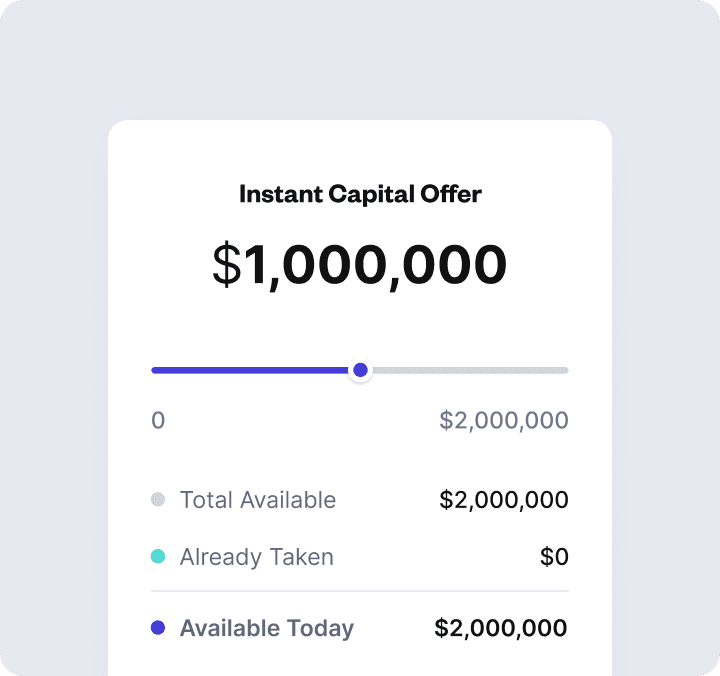720x676 pixels.
Task: Click the teal dot beside Already Taken
Action: coord(158,556)
